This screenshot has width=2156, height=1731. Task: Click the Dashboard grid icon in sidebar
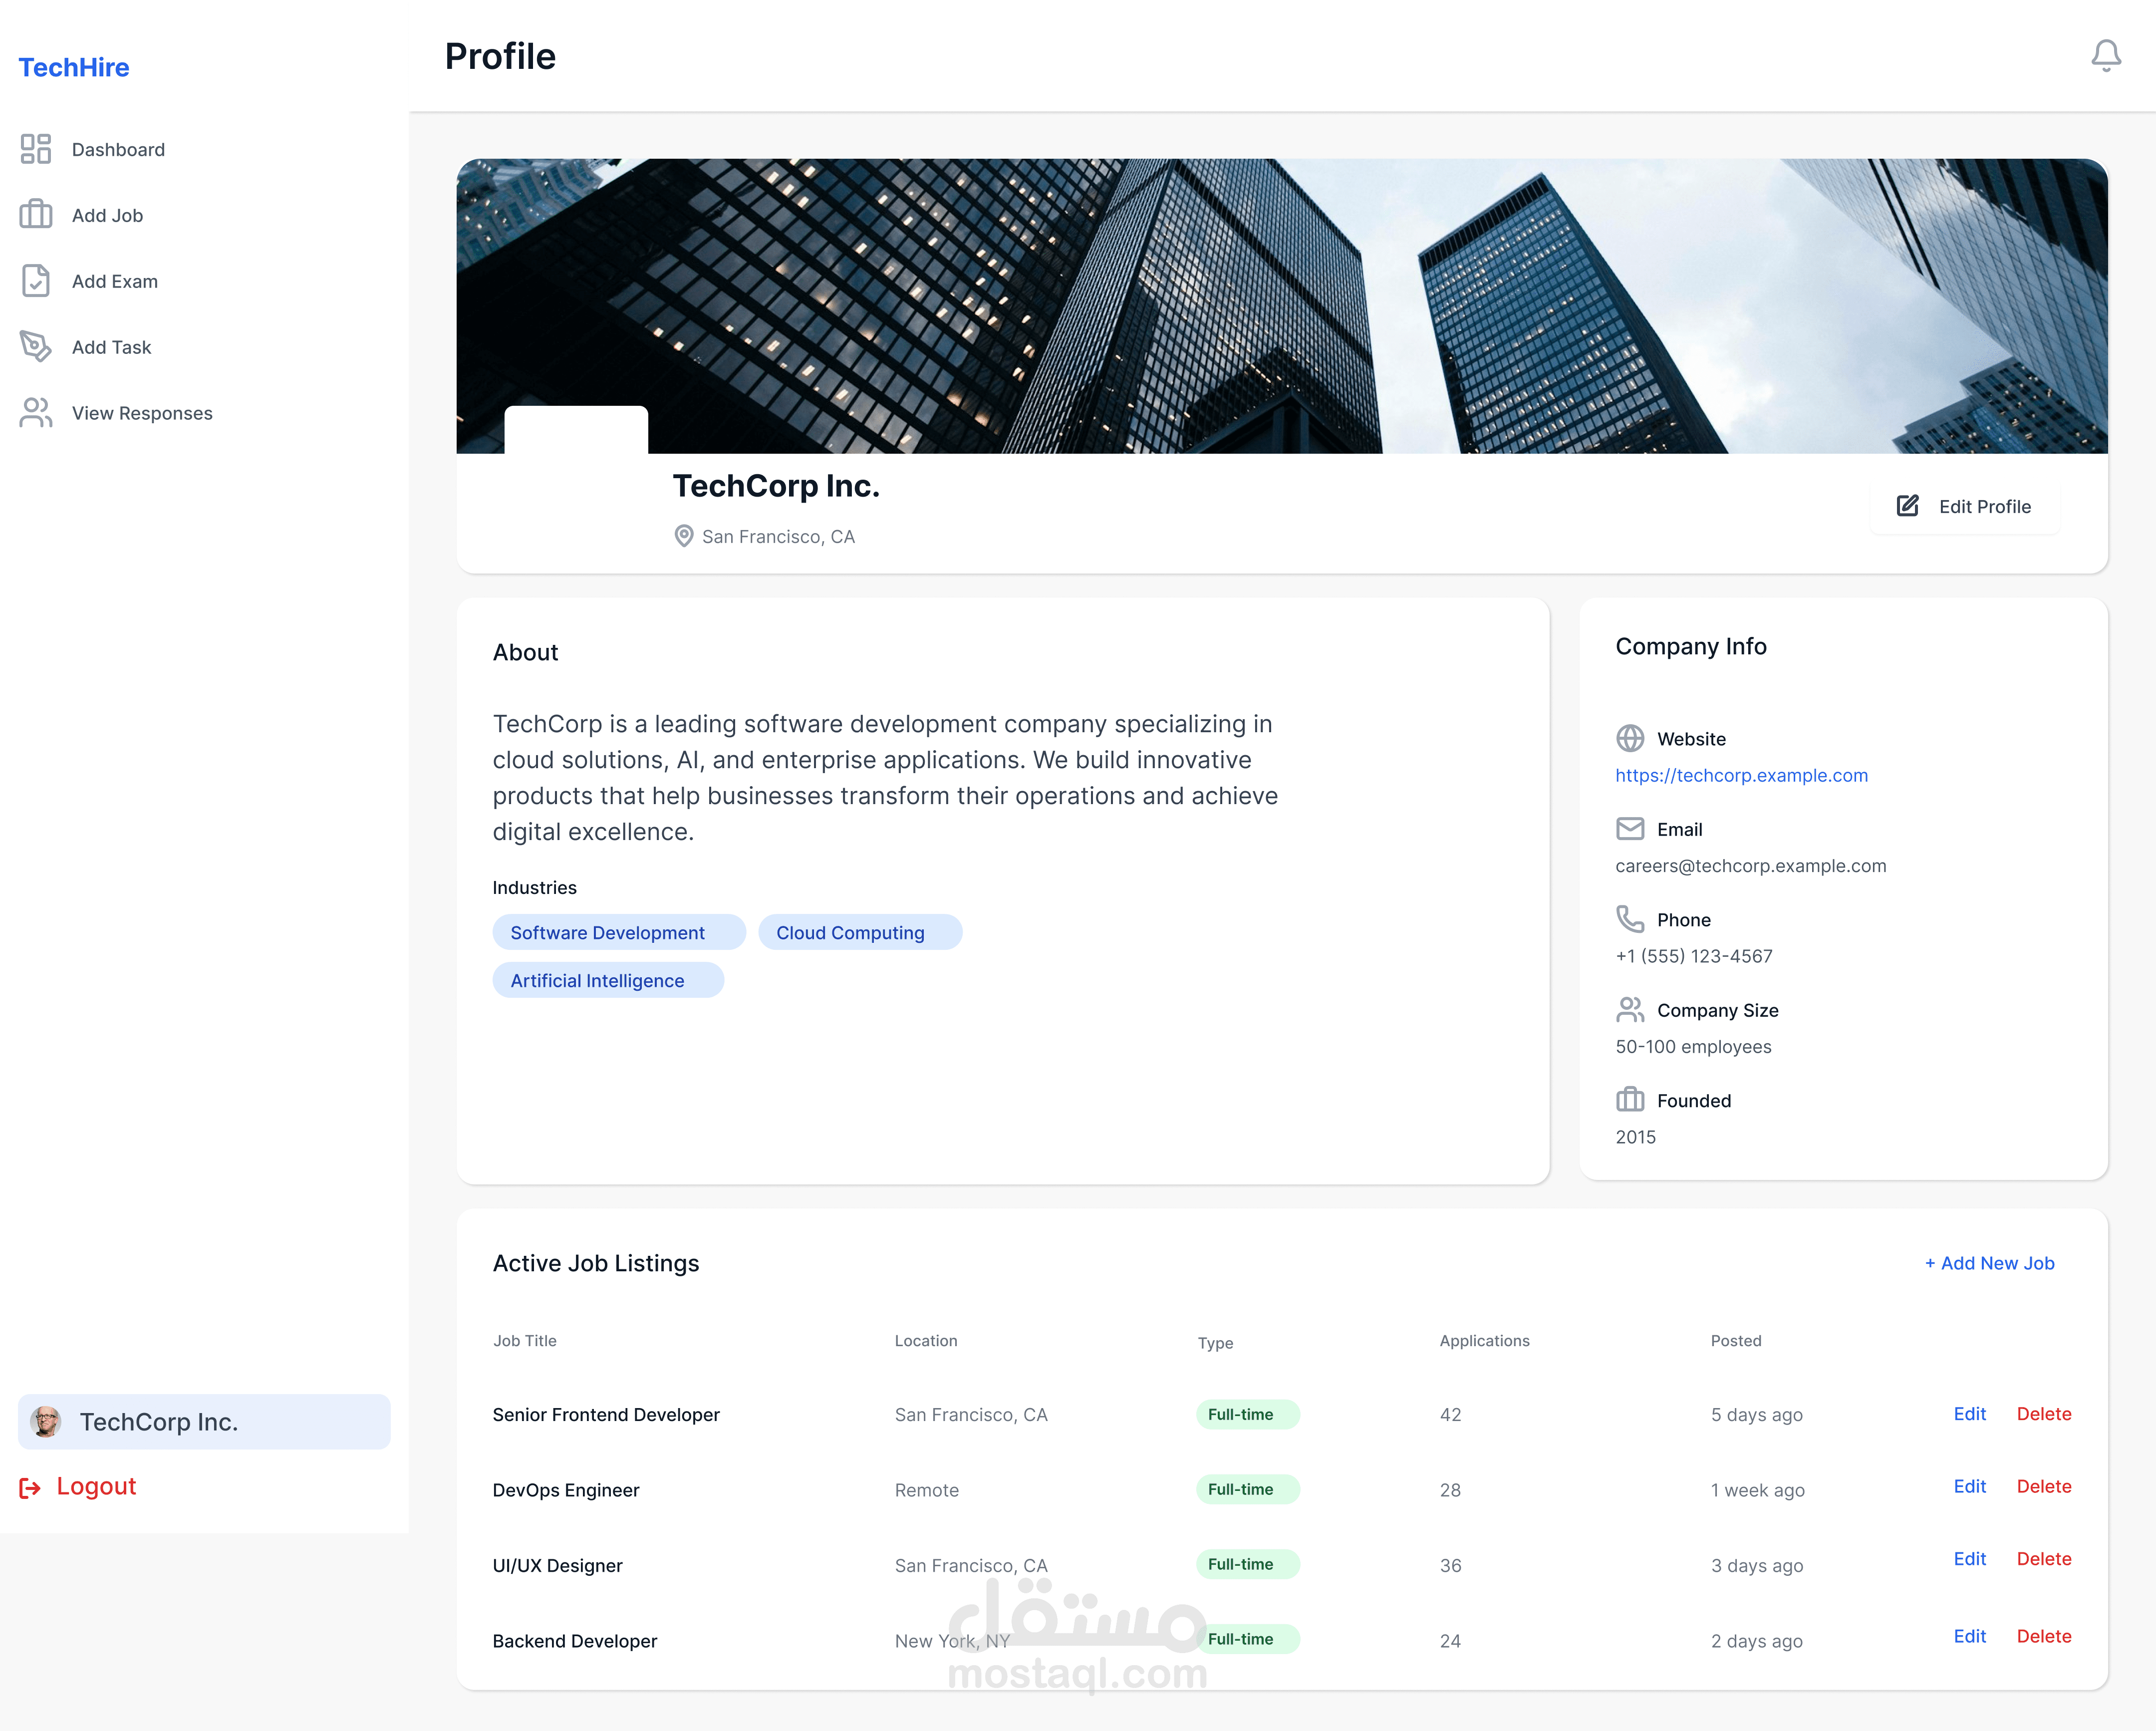coord(36,149)
